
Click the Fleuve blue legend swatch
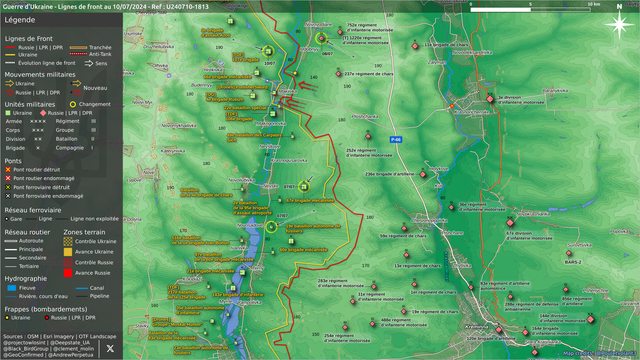pos(12,288)
